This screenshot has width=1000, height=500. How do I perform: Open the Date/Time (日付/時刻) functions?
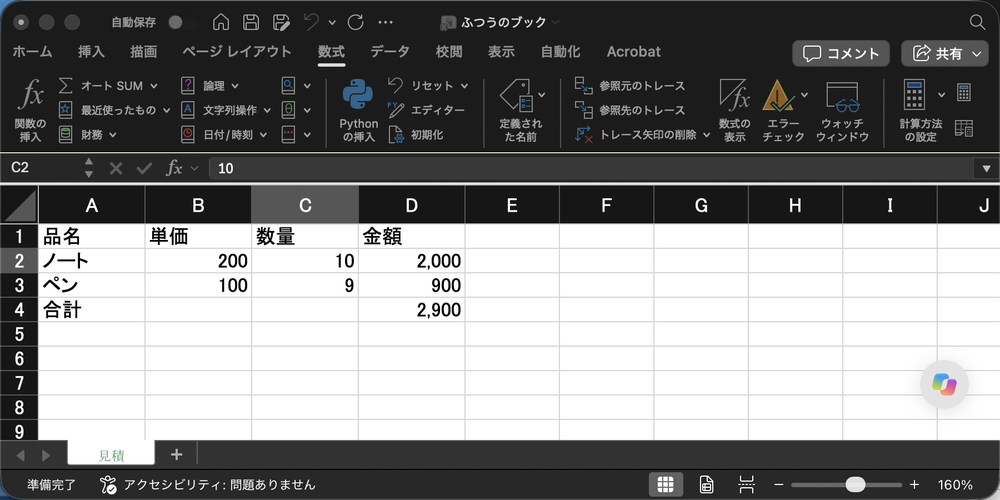click(224, 135)
